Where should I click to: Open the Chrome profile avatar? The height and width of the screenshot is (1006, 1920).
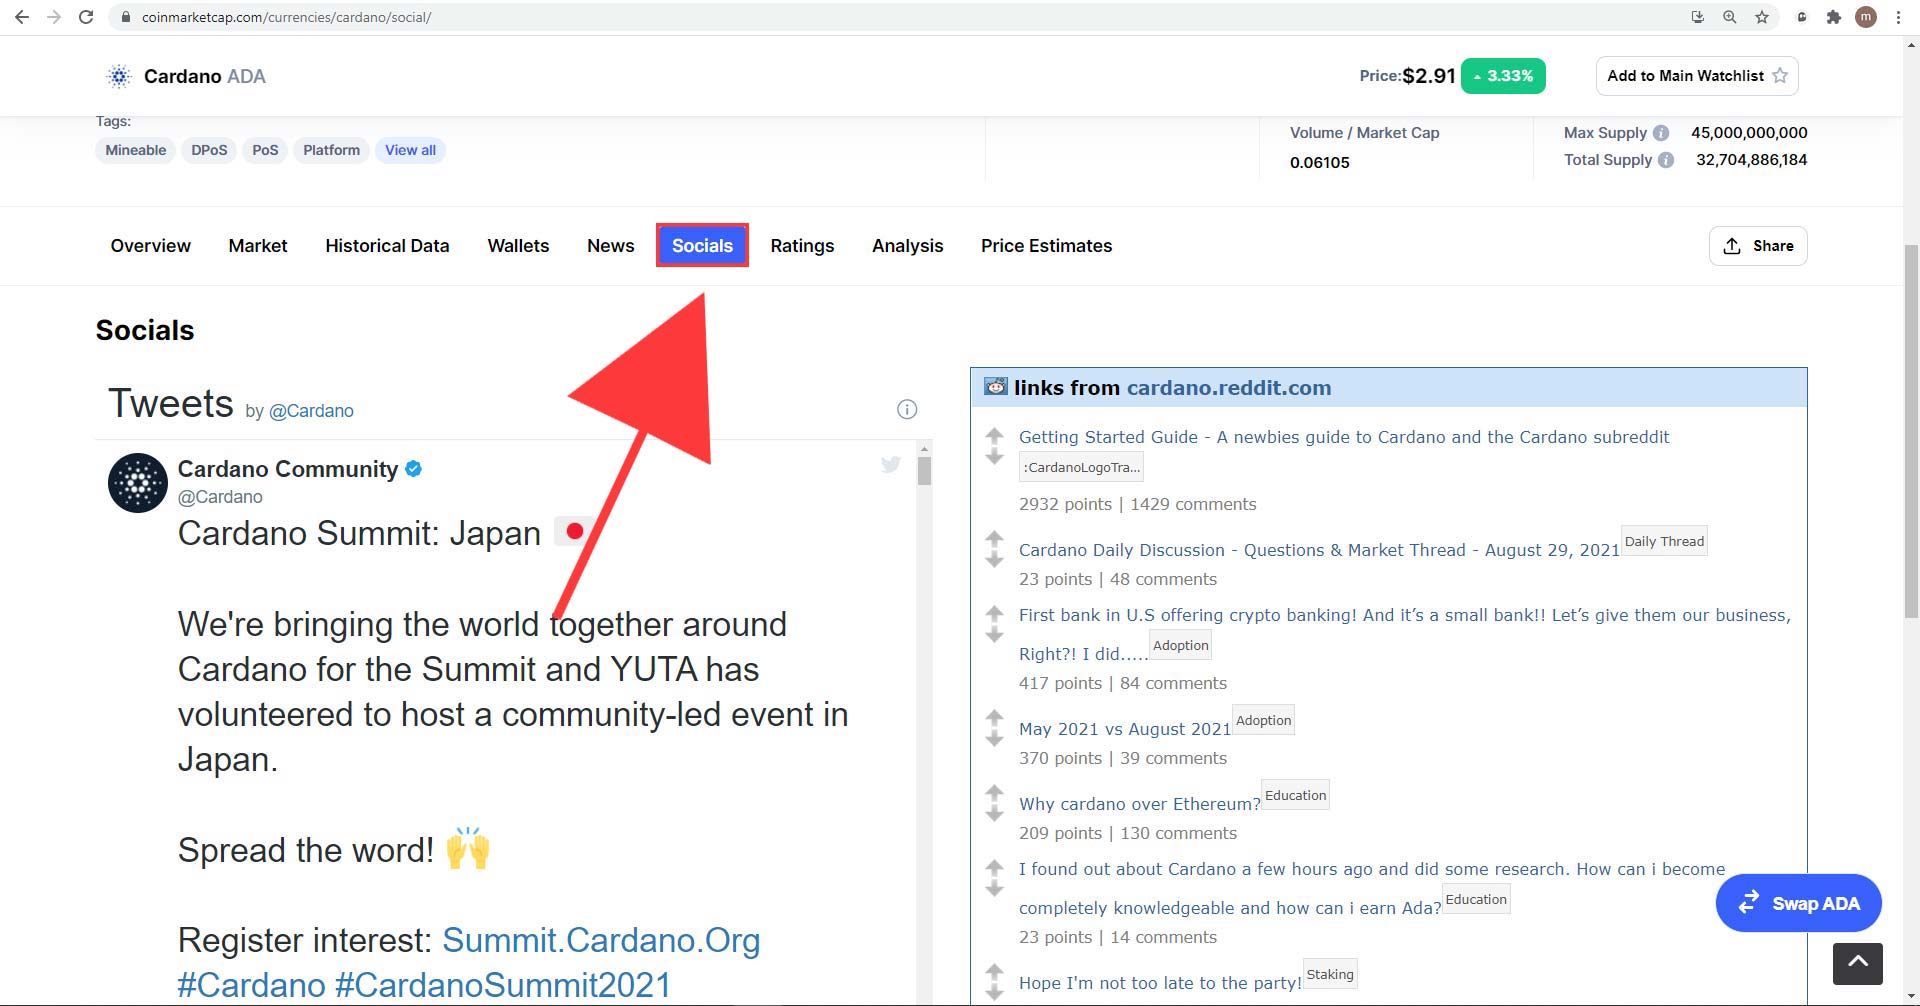[1866, 17]
